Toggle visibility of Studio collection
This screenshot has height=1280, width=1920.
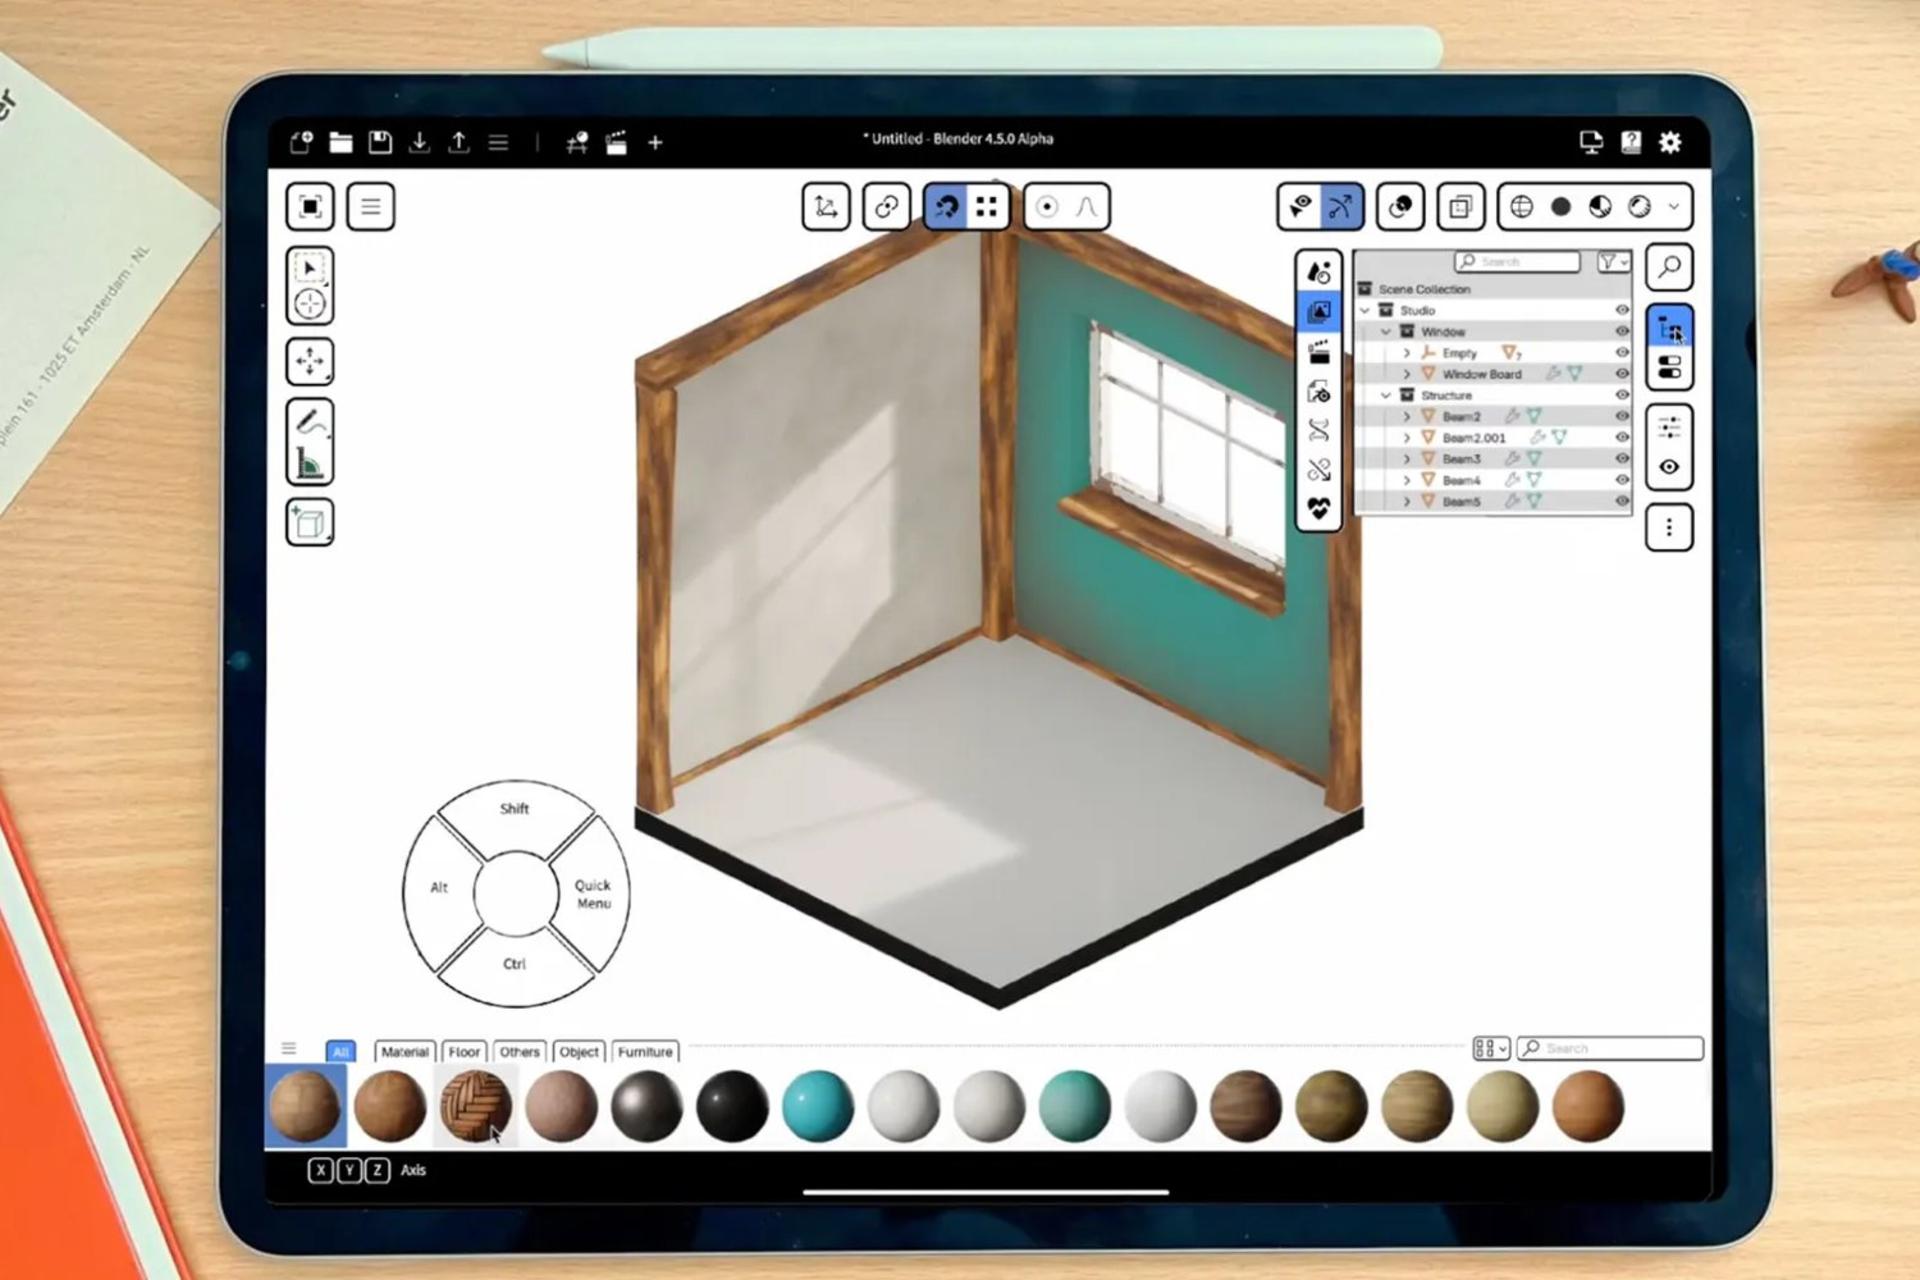(1622, 310)
